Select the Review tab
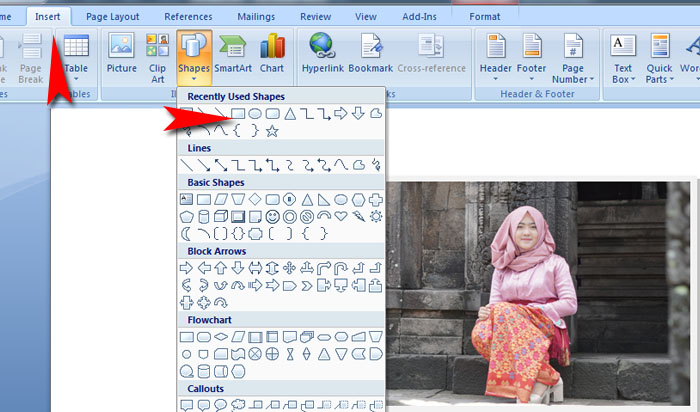 click(315, 17)
